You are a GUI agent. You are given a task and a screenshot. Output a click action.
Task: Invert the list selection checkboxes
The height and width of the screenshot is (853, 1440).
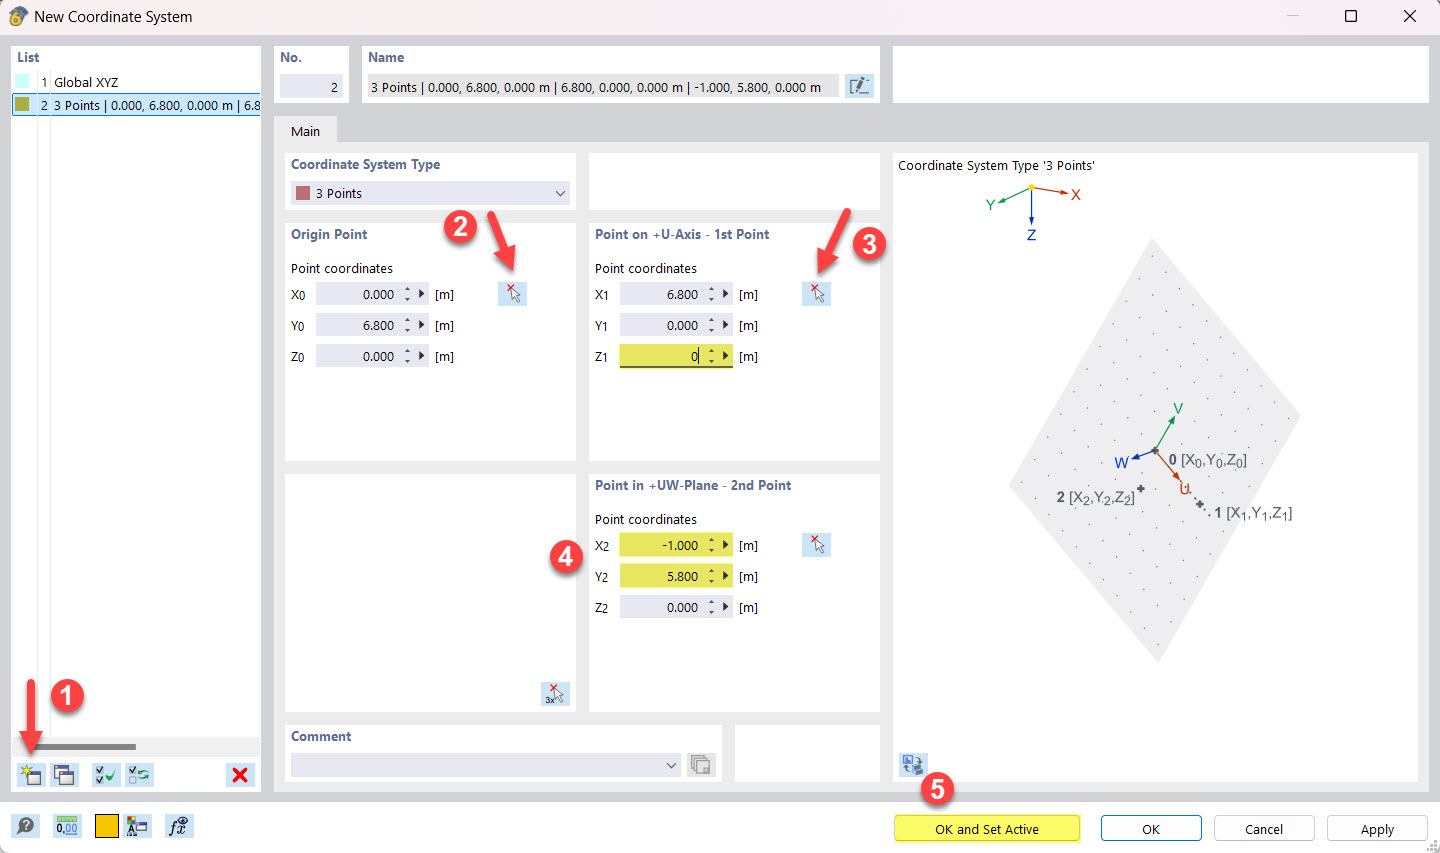point(139,774)
